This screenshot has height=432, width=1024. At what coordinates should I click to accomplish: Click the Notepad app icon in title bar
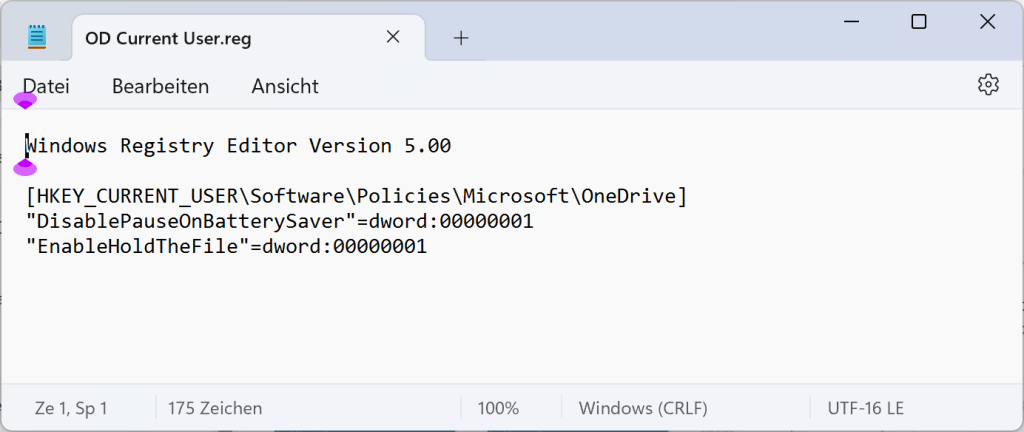(x=37, y=38)
